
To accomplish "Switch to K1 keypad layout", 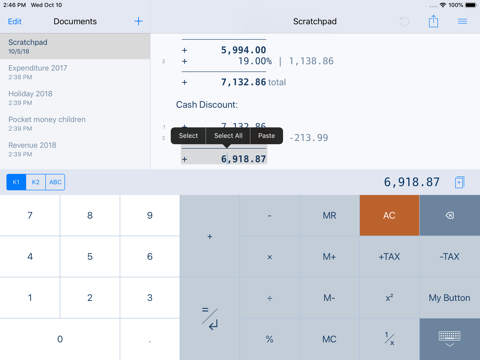I will [16, 182].
